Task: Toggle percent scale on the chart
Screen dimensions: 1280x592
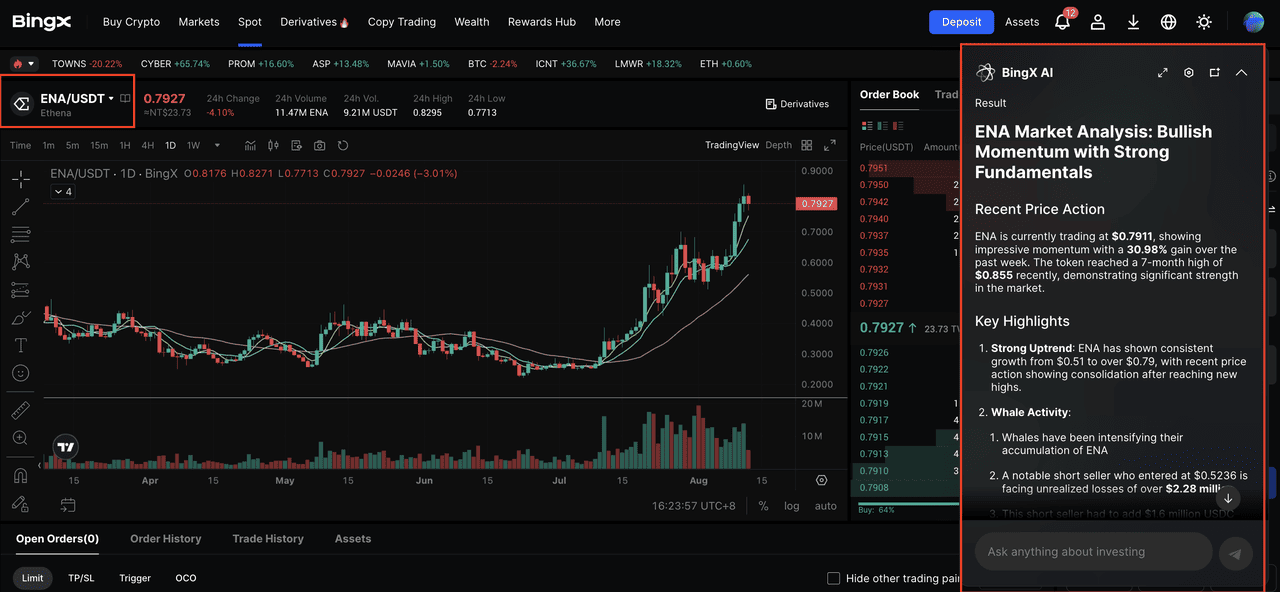Action: point(764,506)
